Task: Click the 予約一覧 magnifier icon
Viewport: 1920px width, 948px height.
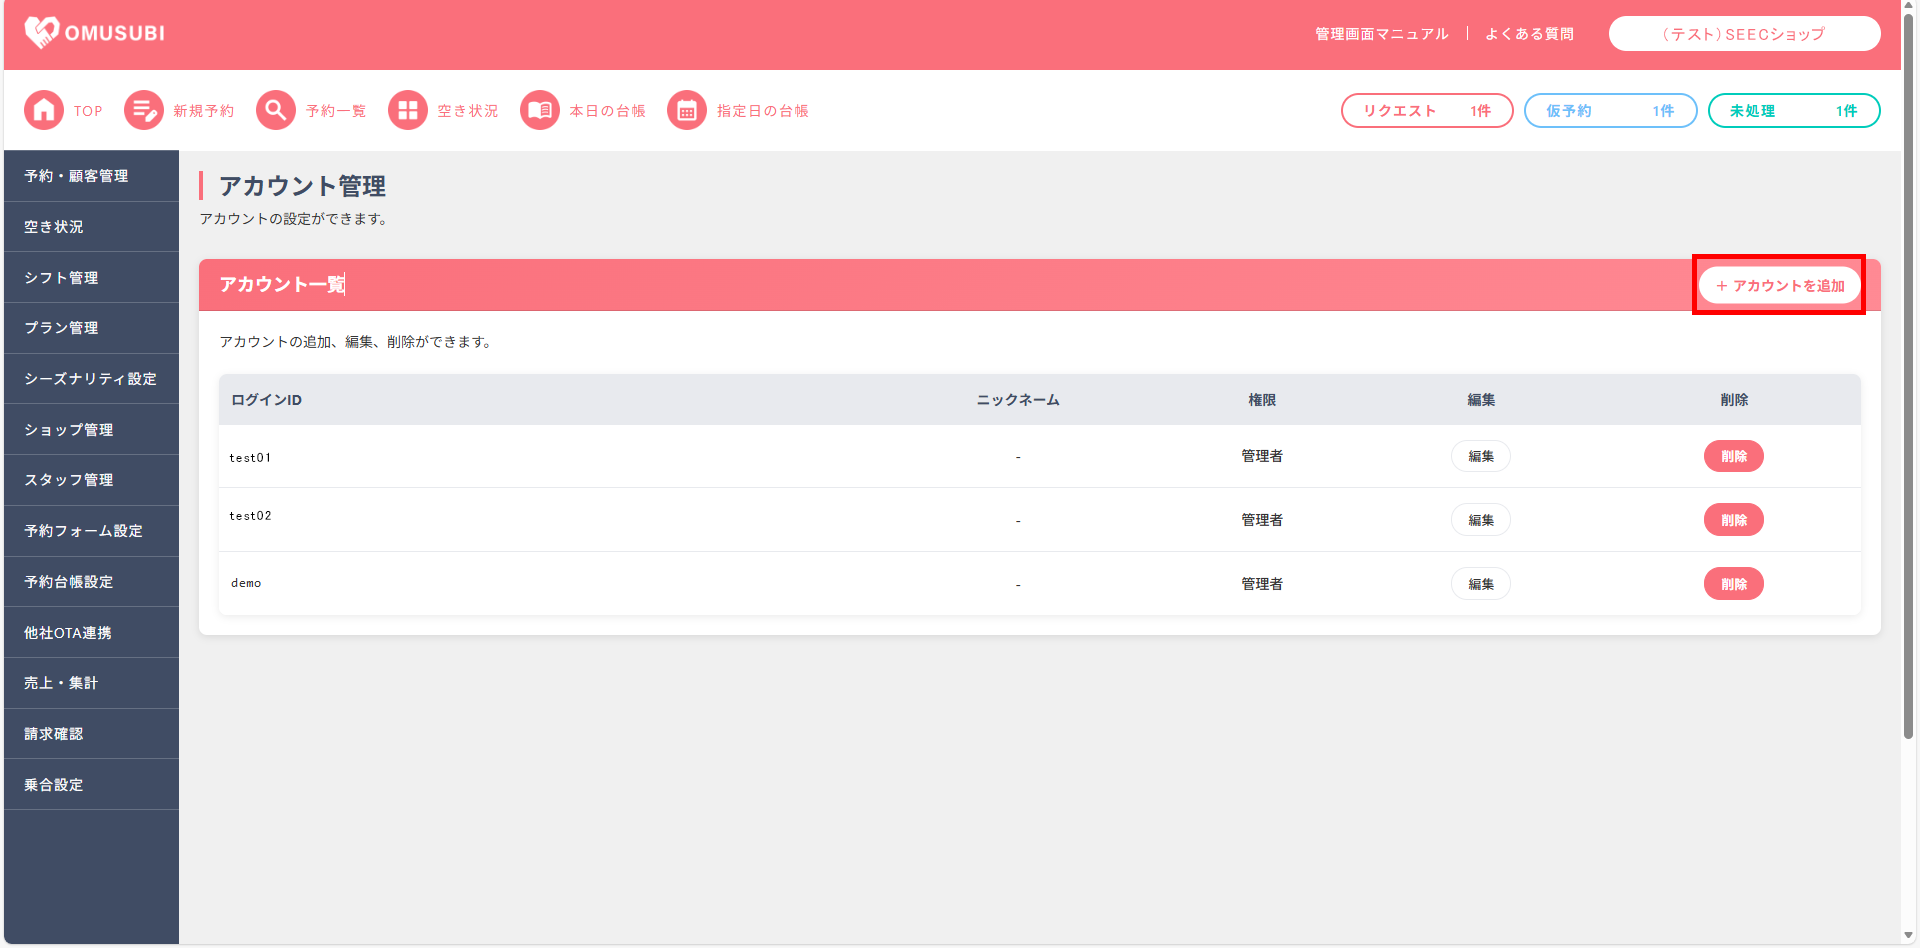Action: [276, 110]
